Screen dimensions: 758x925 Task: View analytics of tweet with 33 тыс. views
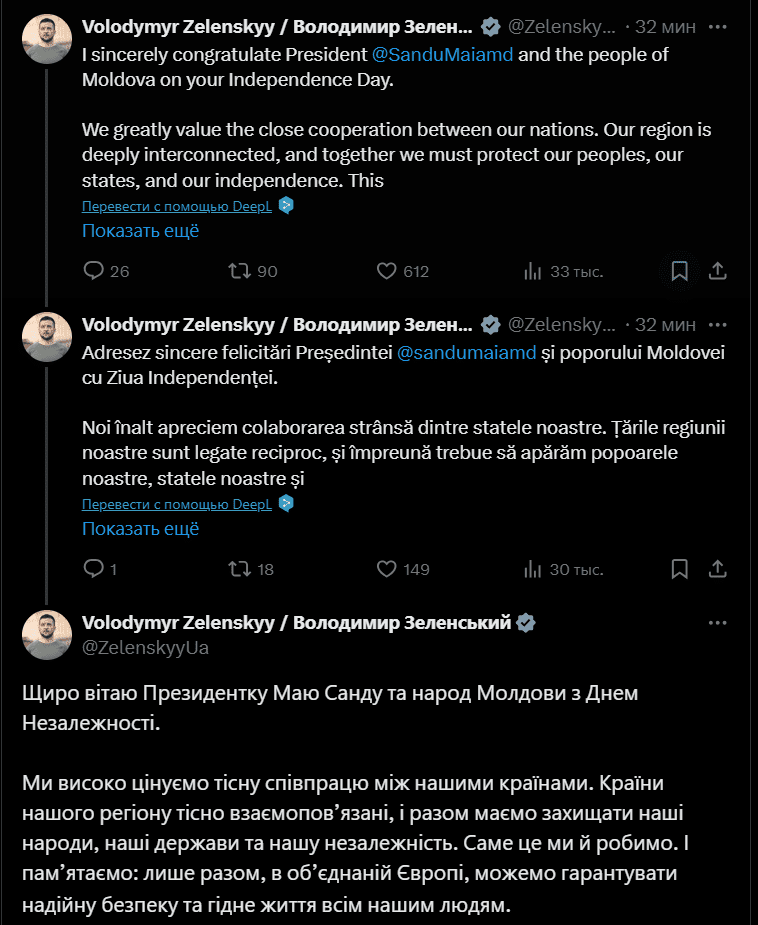pyautogui.click(x=533, y=271)
